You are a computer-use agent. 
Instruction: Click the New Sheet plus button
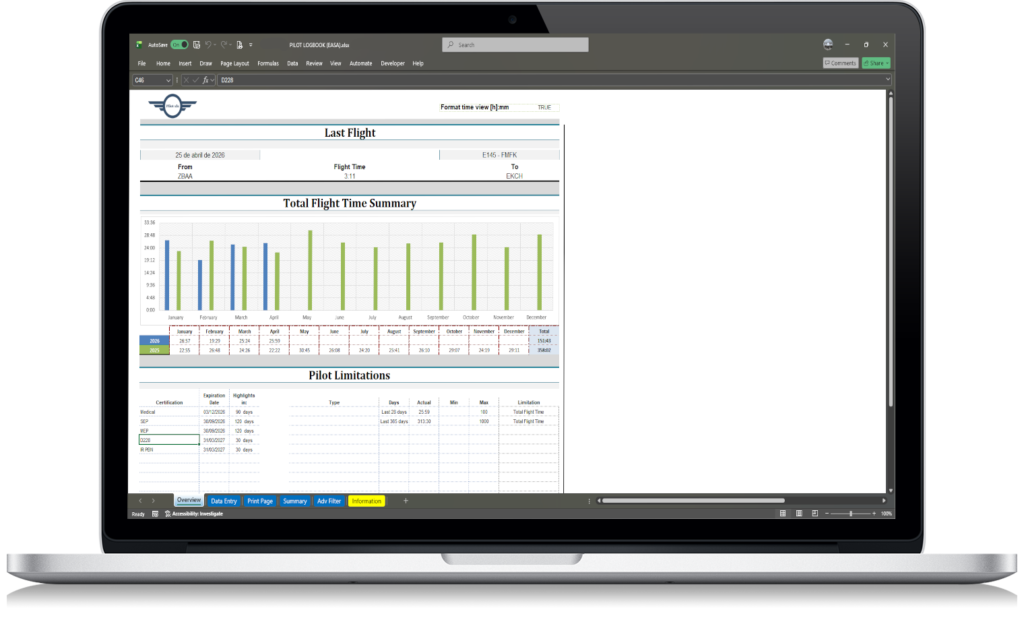click(x=405, y=501)
